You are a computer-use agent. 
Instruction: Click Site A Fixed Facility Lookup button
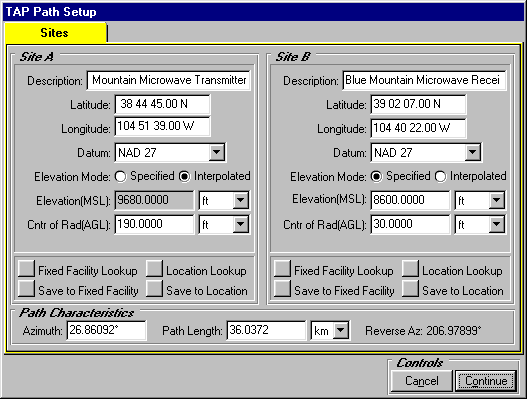[x=26, y=268]
